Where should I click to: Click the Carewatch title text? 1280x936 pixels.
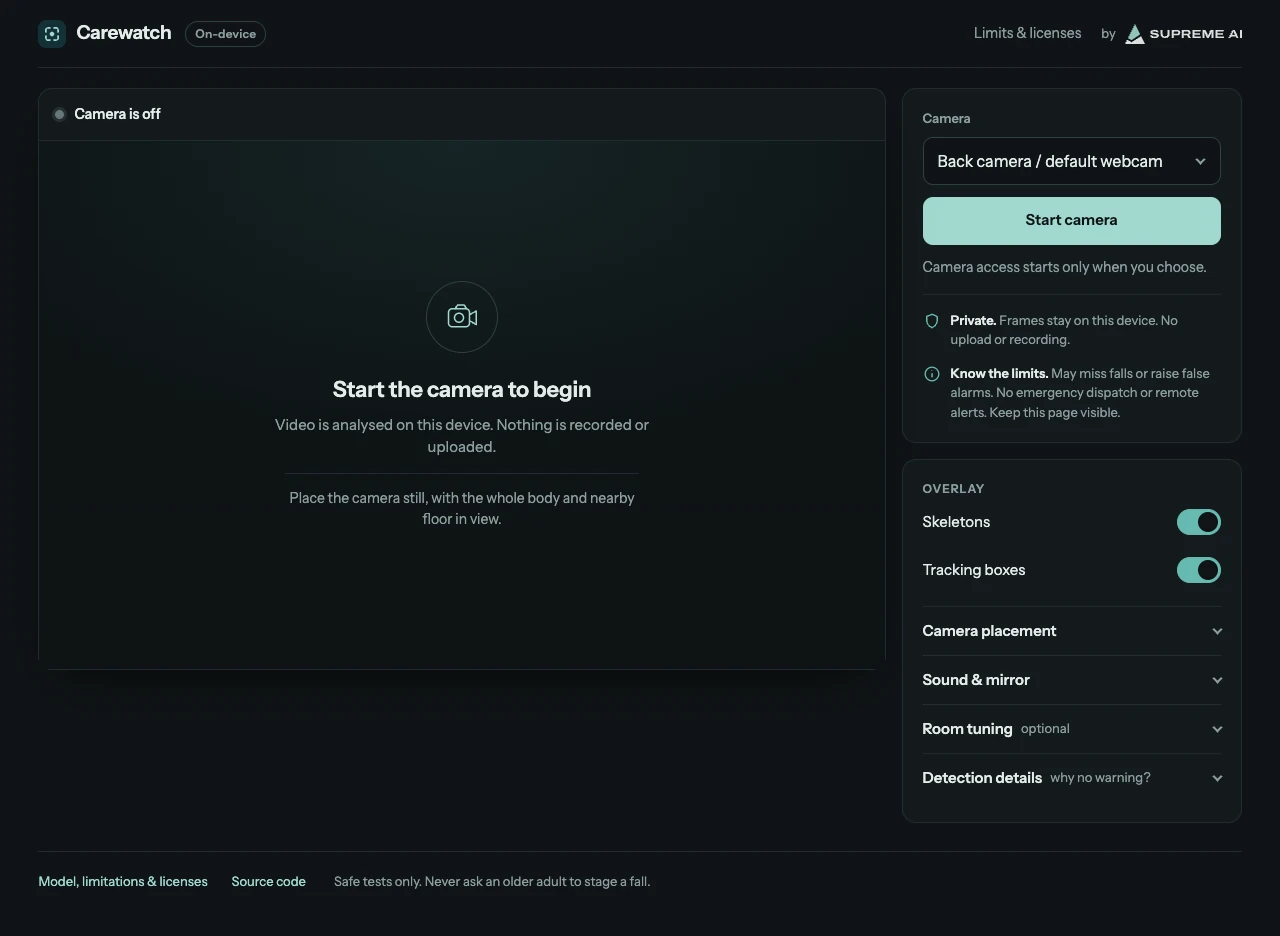point(124,33)
